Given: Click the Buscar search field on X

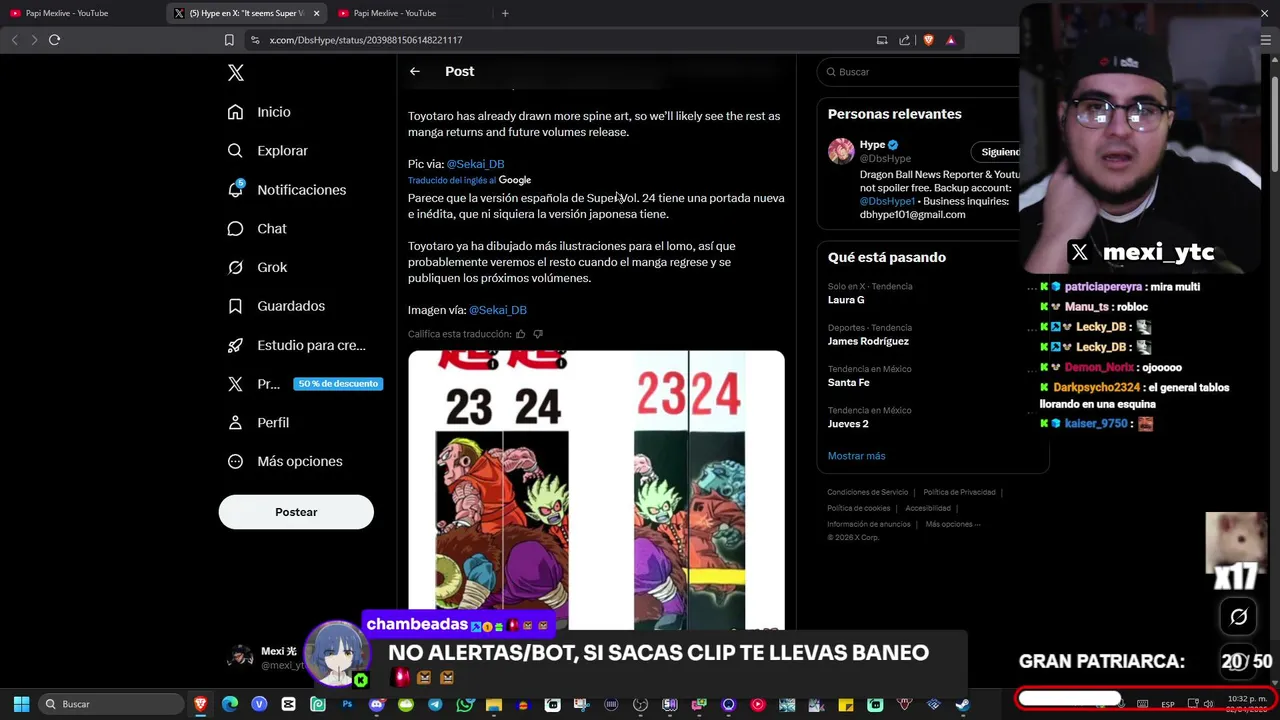Looking at the screenshot, I should click(x=920, y=72).
